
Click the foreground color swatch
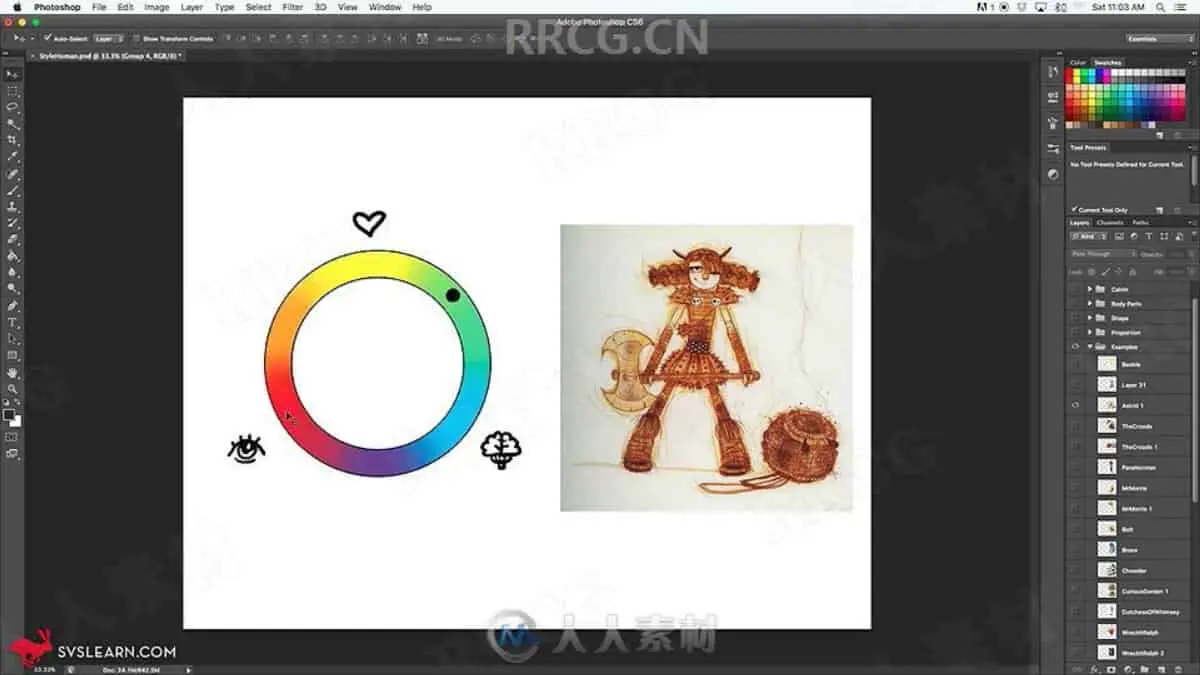click(9, 414)
